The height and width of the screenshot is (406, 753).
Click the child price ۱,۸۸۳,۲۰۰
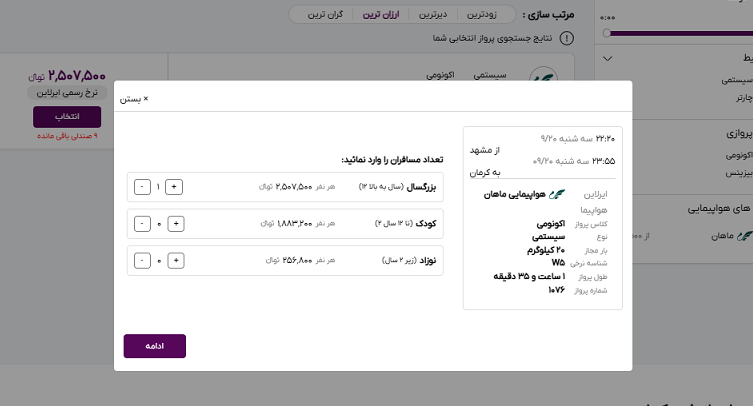point(294,223)
